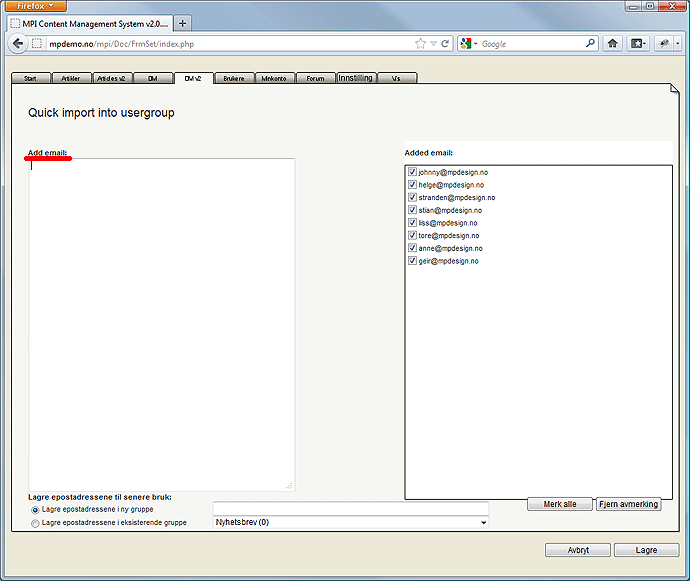Open the Innstilling tab
Viewport: 690px width, 581px height.
tap(356, 78)
